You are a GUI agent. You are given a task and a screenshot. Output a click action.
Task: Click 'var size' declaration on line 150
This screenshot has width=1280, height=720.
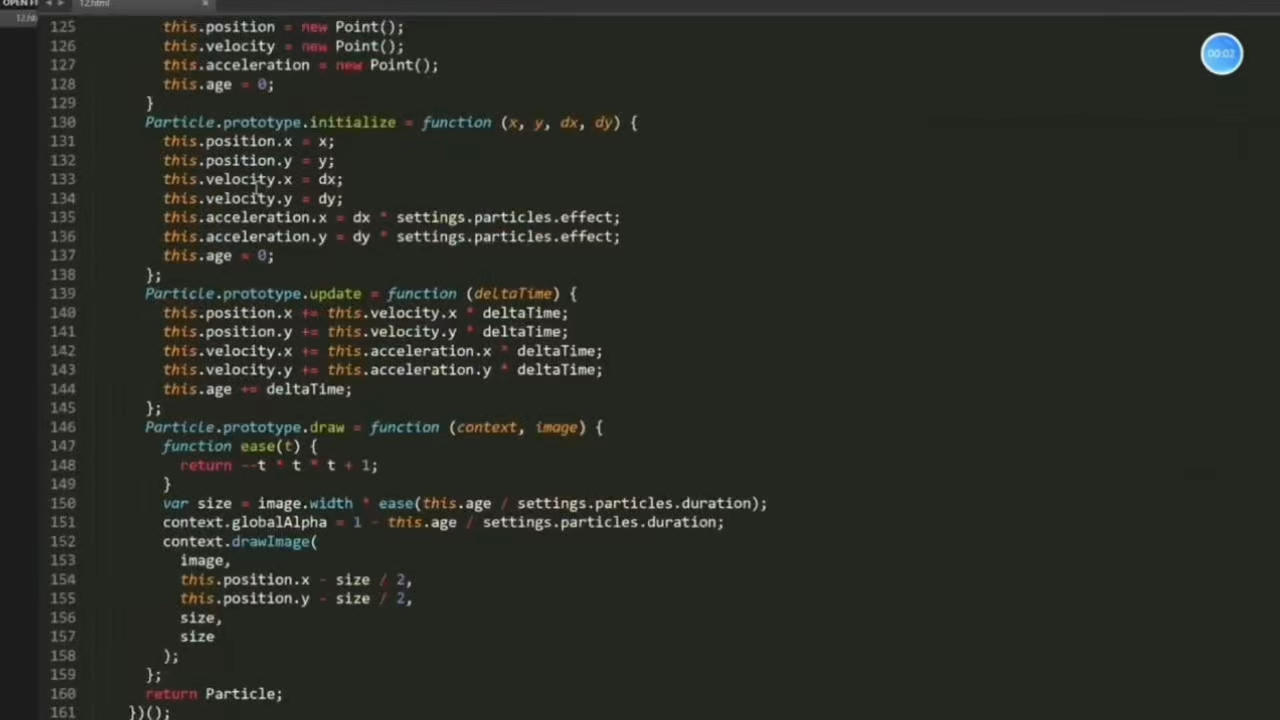coord(197,503)
